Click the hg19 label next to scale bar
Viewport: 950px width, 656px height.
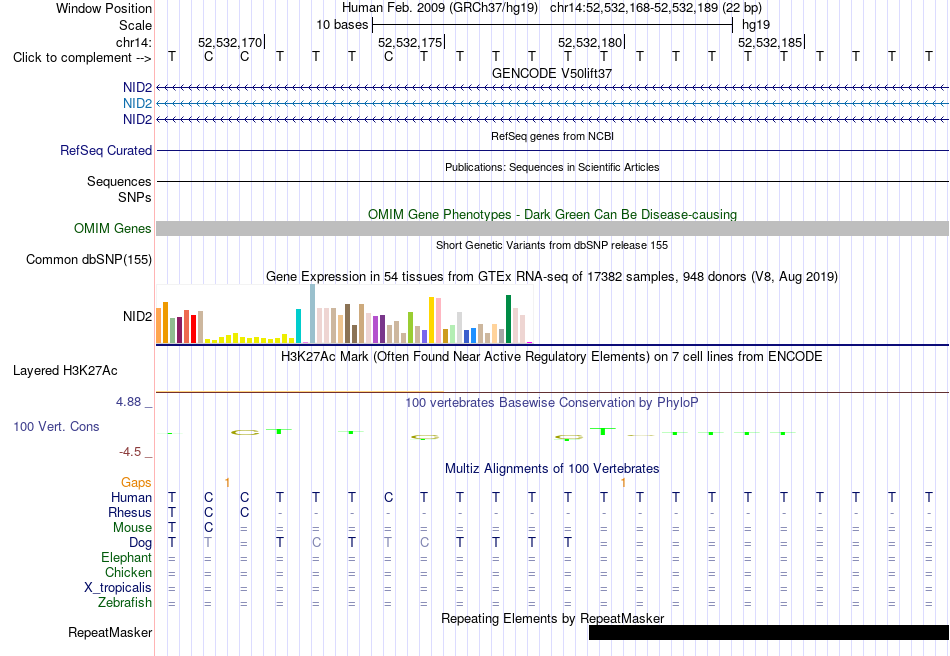756,25
